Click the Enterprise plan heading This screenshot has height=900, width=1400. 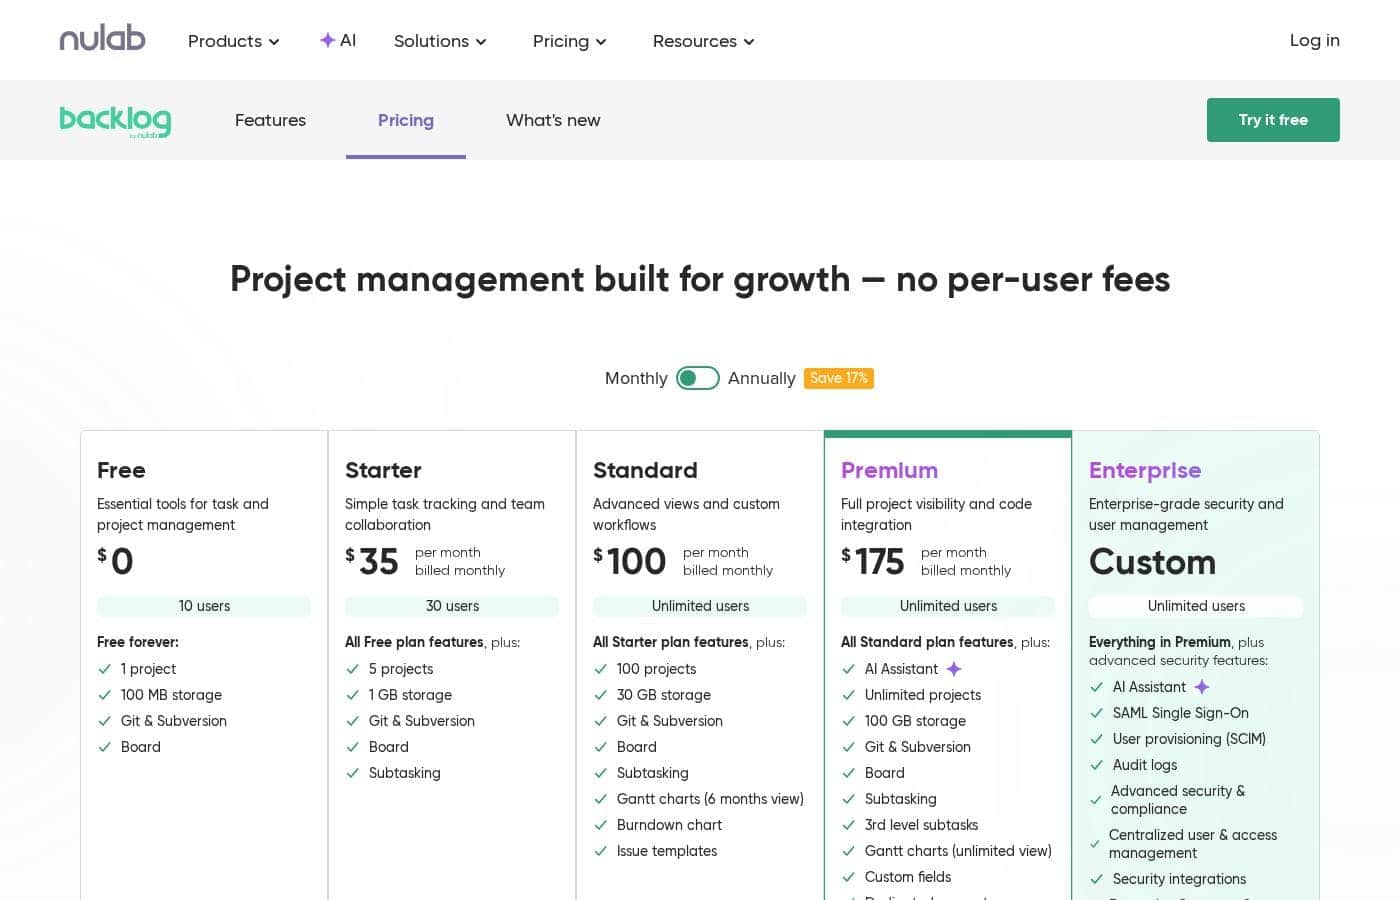1145,470
